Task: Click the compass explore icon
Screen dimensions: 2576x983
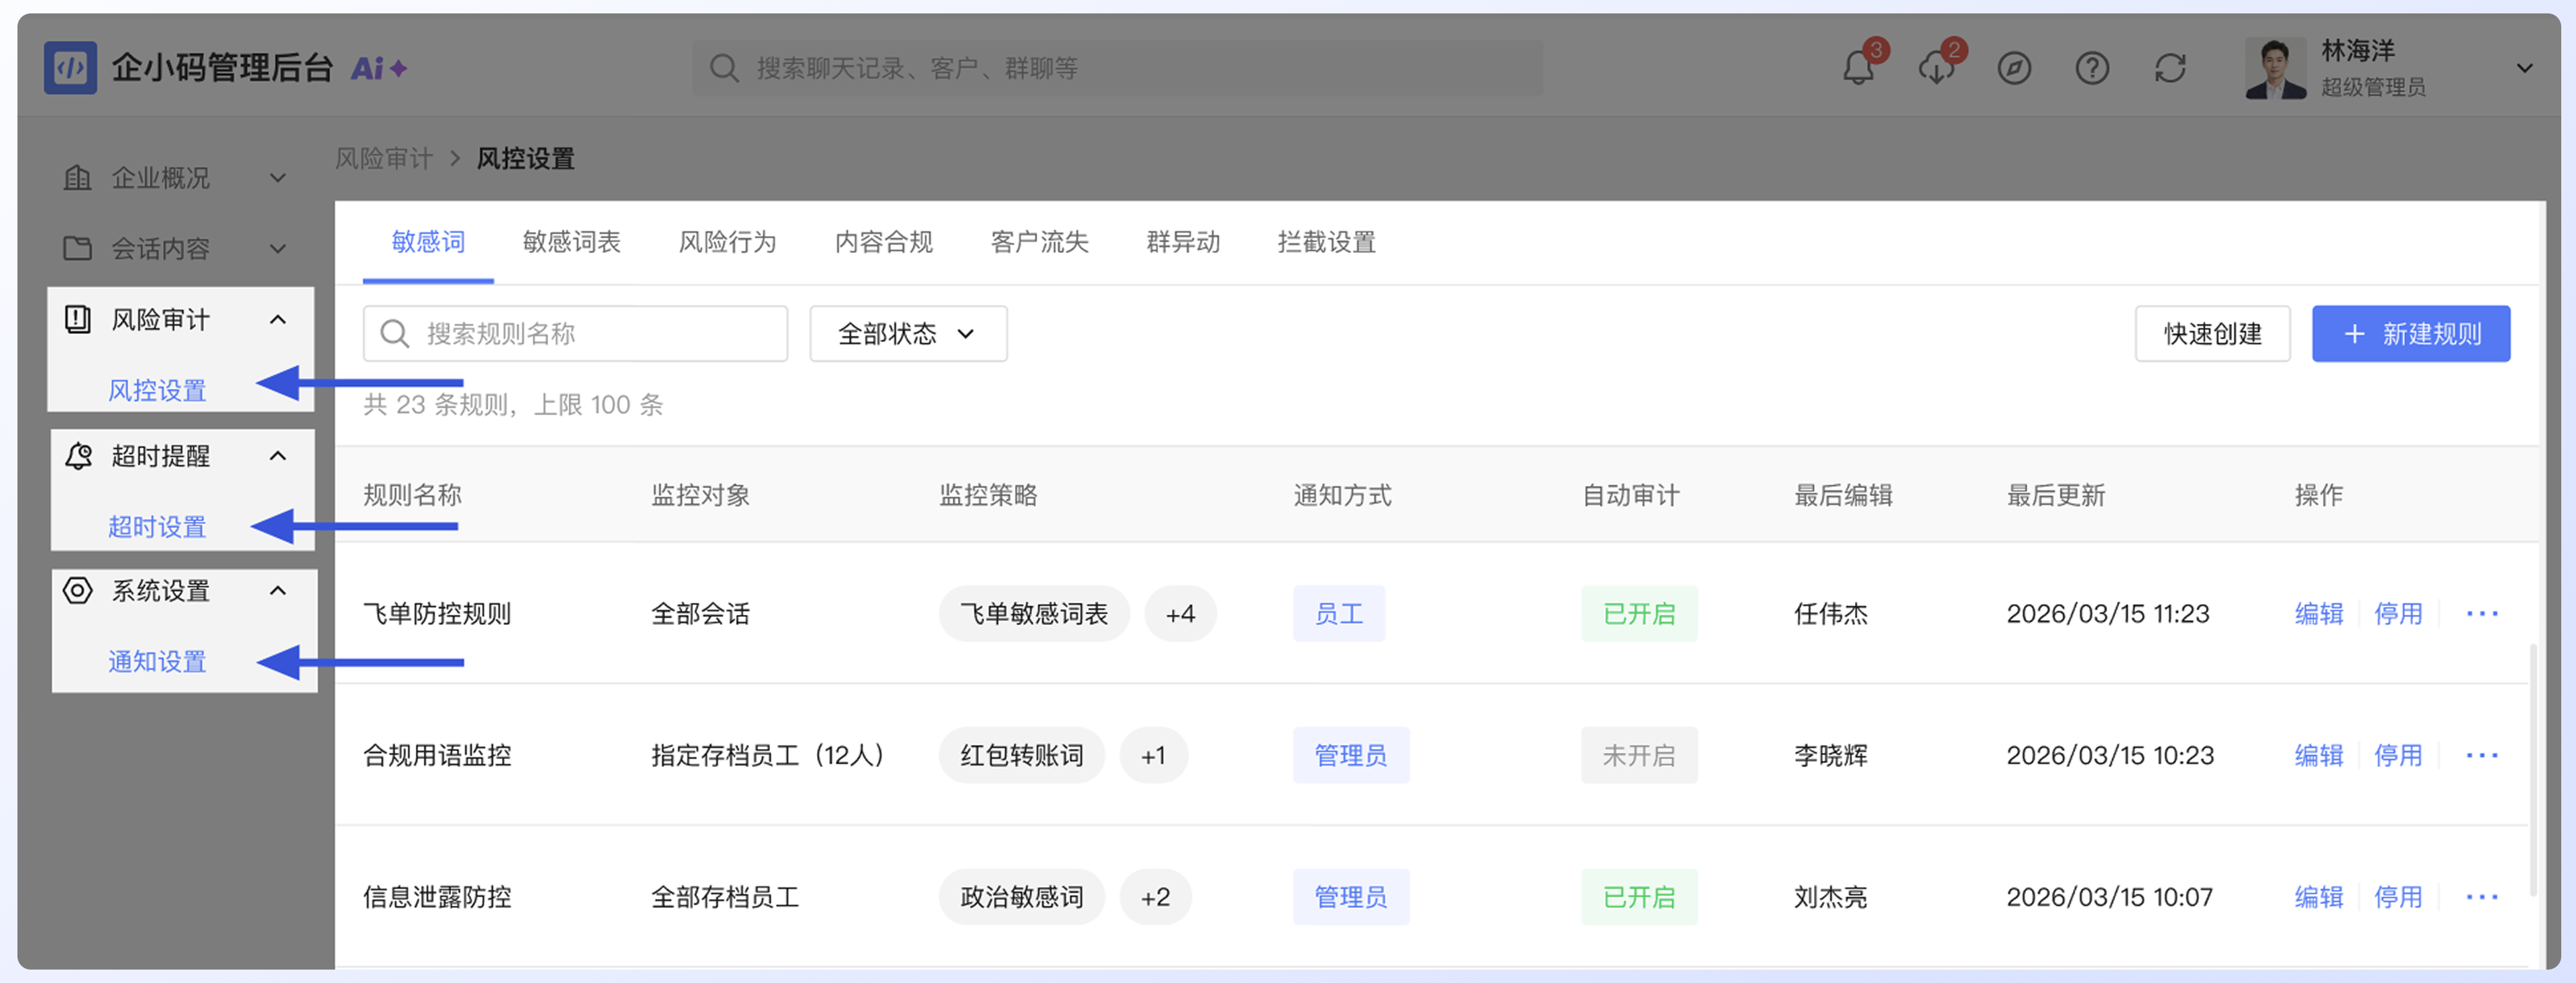Action: pyautogui.click(x=2014, y=68)
